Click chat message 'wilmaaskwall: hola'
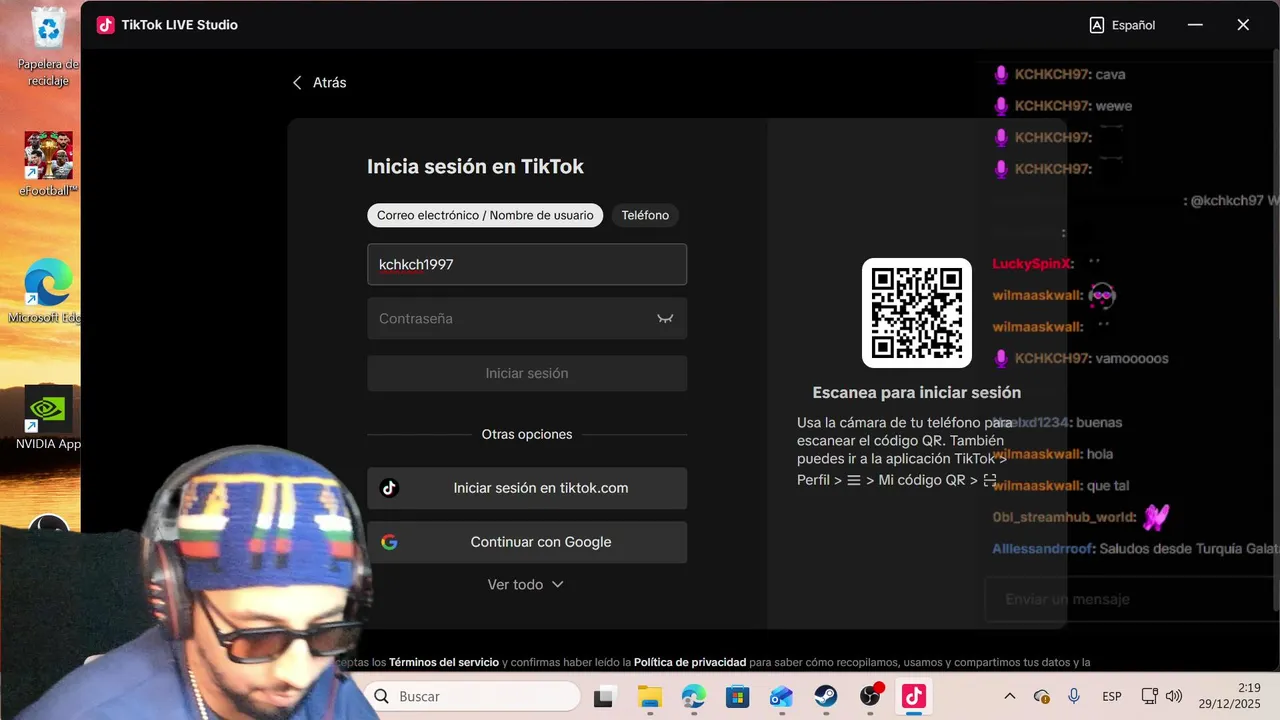Screen dimensions: 1280x720 pyautogui.click(x=1052, y=454)
